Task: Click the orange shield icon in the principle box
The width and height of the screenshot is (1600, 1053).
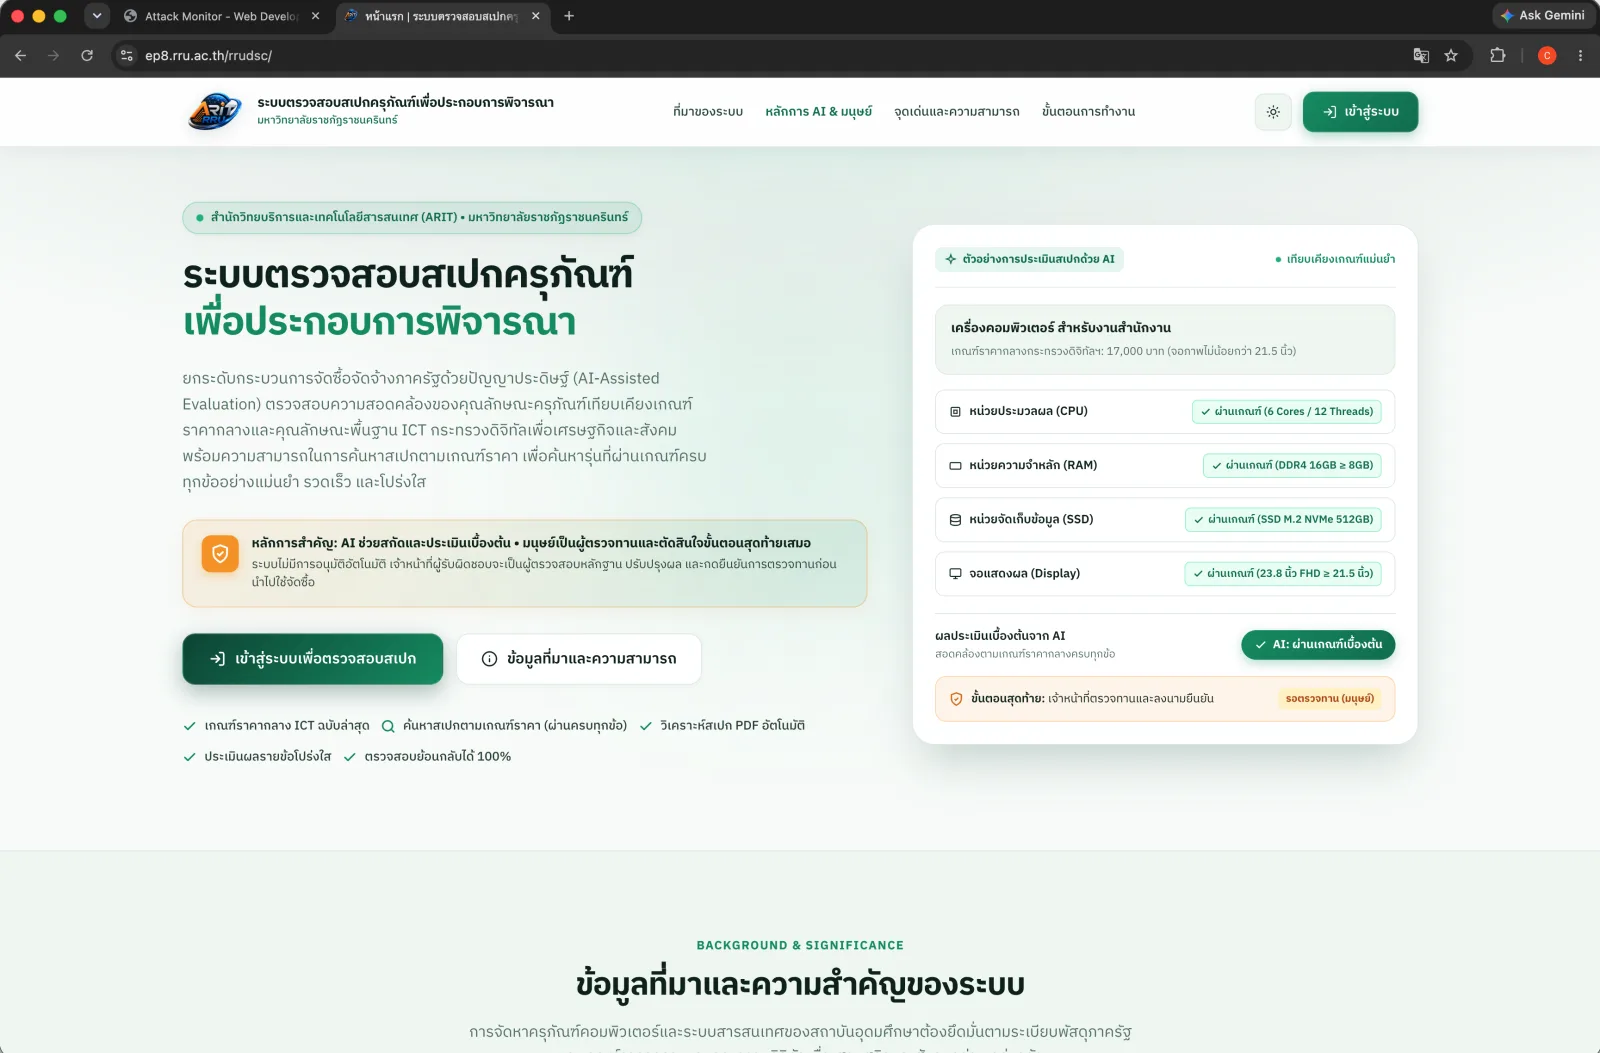Action: click(x=220, y=554)
